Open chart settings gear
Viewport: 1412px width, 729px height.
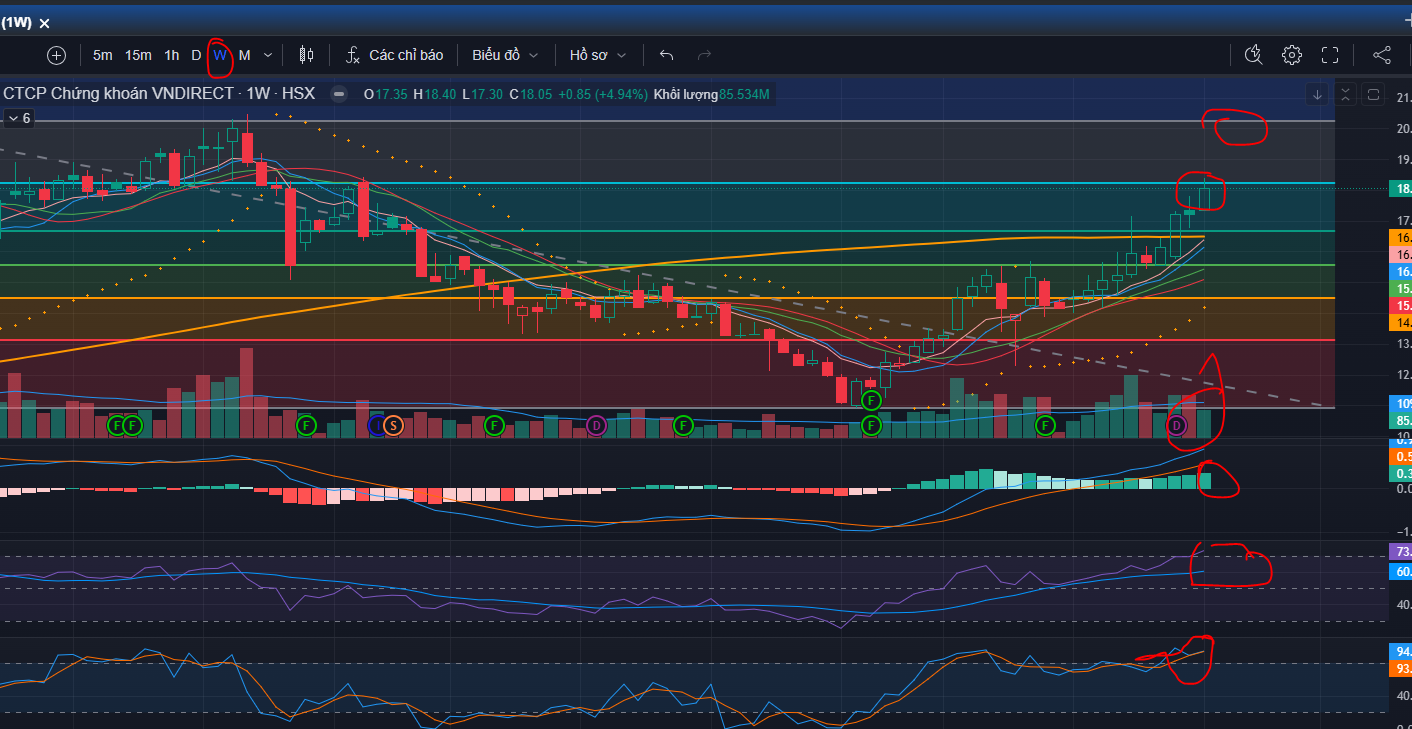pyautogui.click(x=1292, y=55)
